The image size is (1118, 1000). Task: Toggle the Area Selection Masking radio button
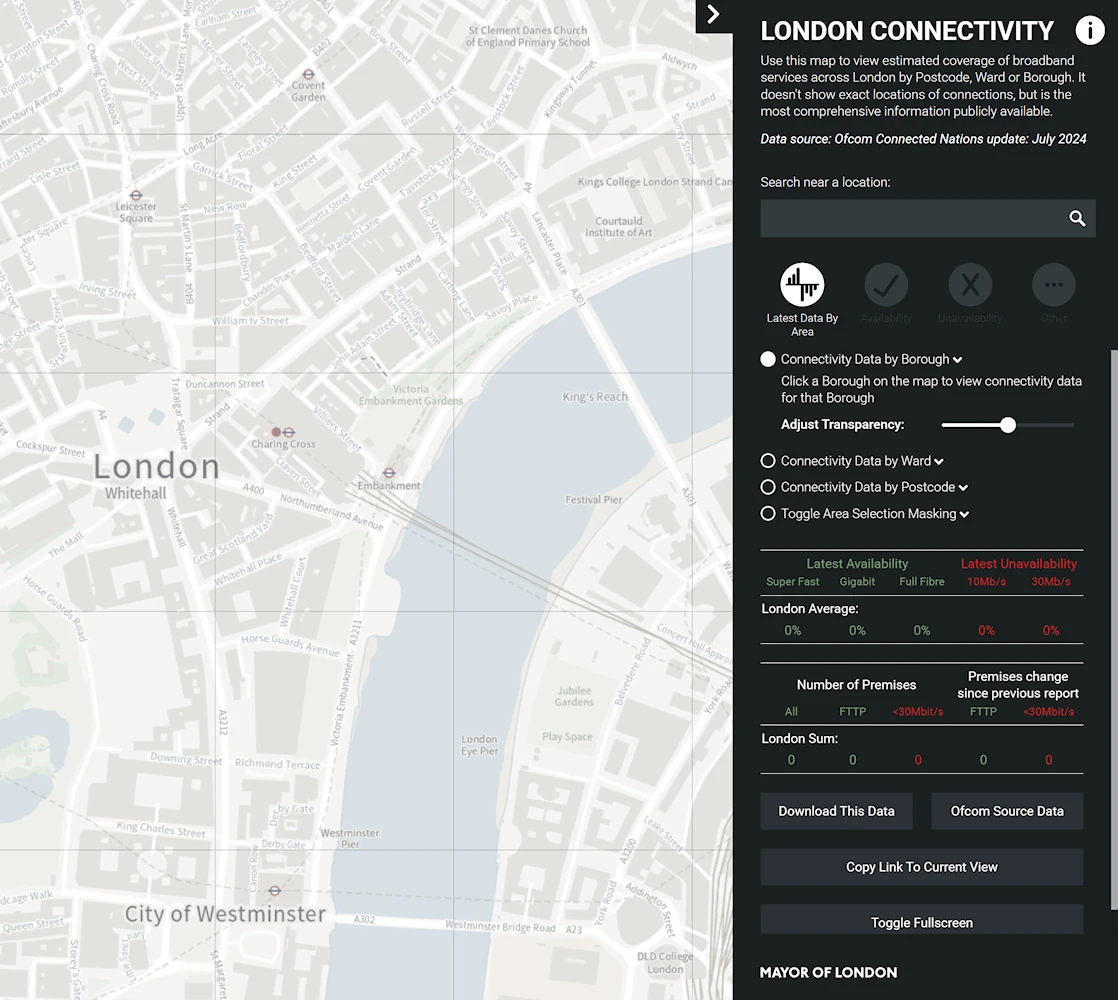(768, 514)
